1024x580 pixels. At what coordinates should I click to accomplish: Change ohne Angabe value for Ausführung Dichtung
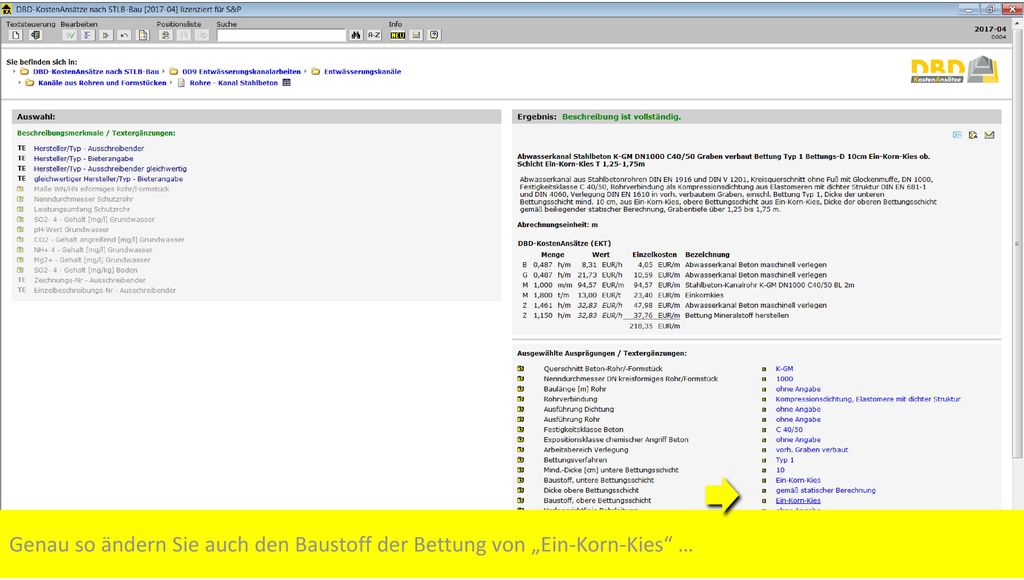(798, 410)
